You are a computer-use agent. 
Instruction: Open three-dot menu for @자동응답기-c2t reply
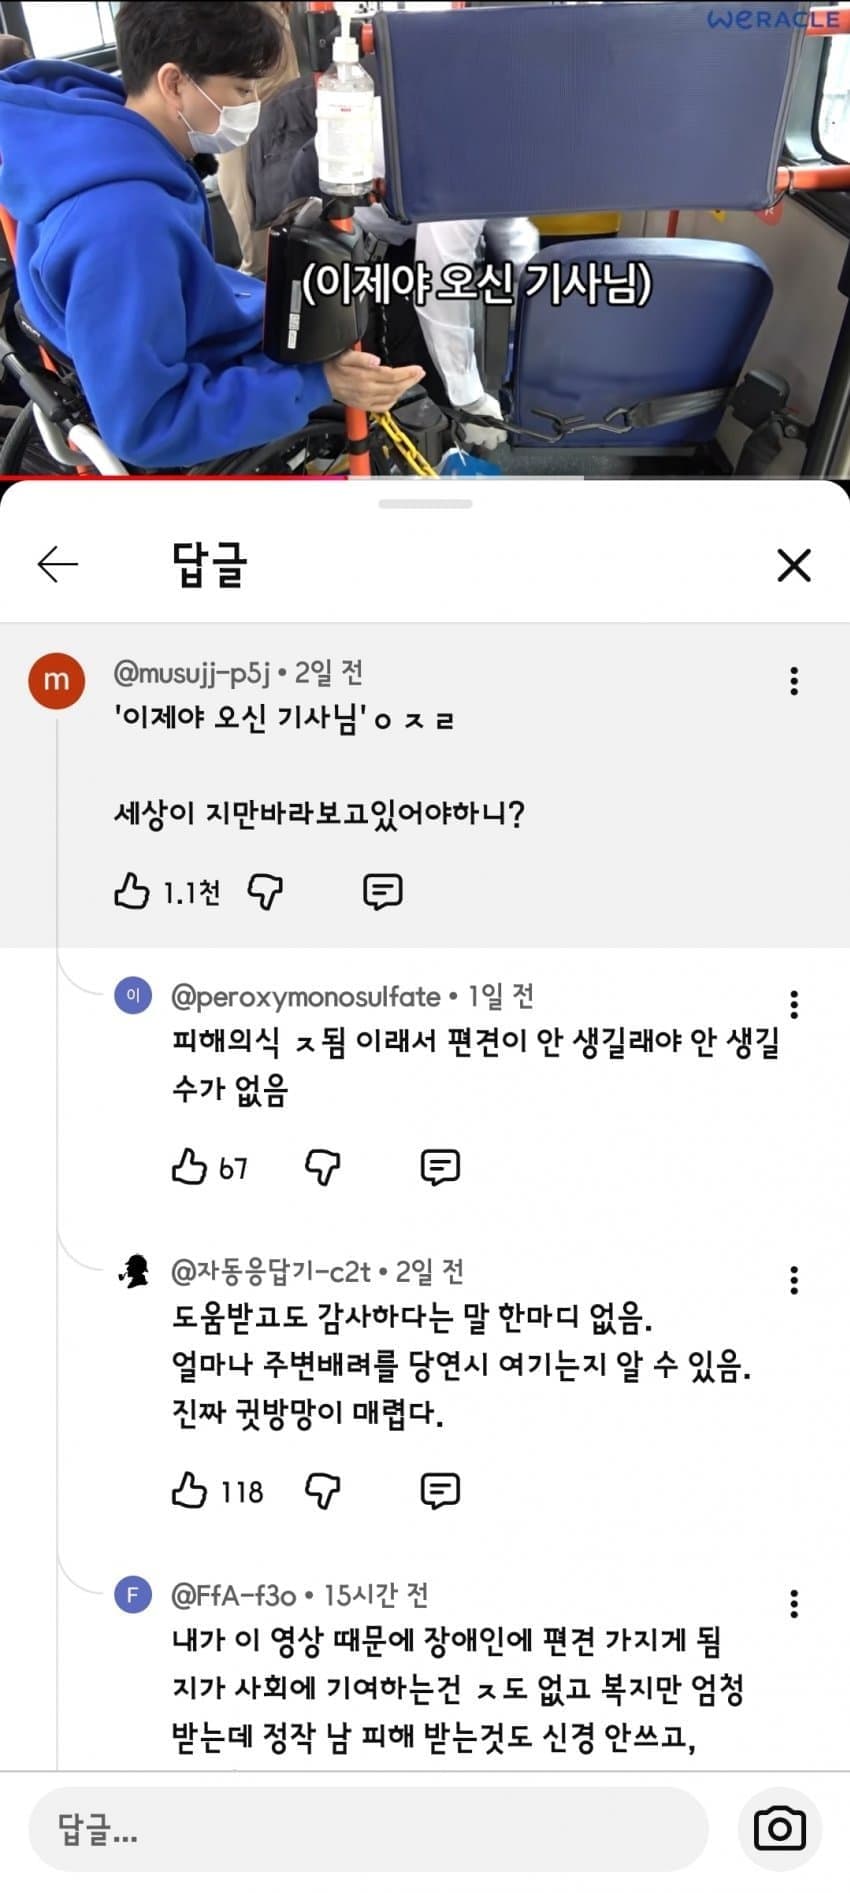(794, 1280)
